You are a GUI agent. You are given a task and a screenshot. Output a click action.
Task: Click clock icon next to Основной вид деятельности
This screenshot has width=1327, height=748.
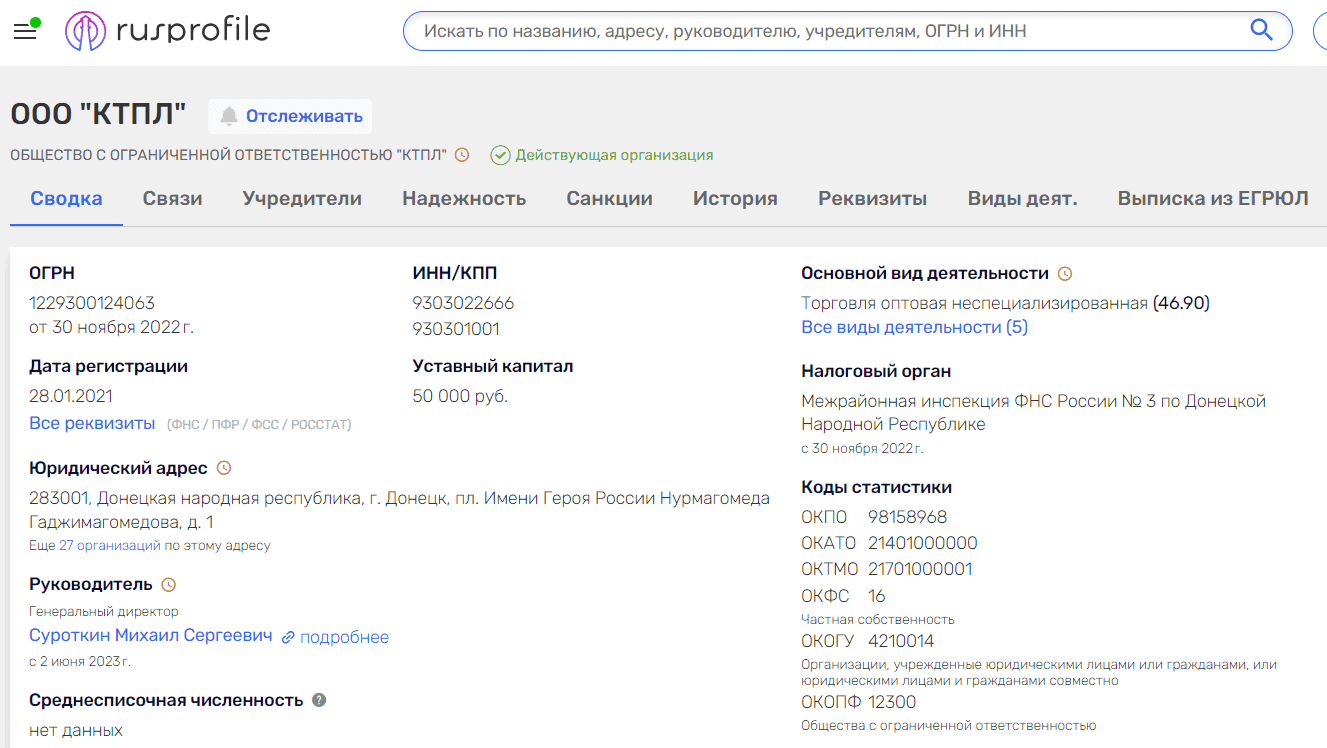tap(1065, 273)
